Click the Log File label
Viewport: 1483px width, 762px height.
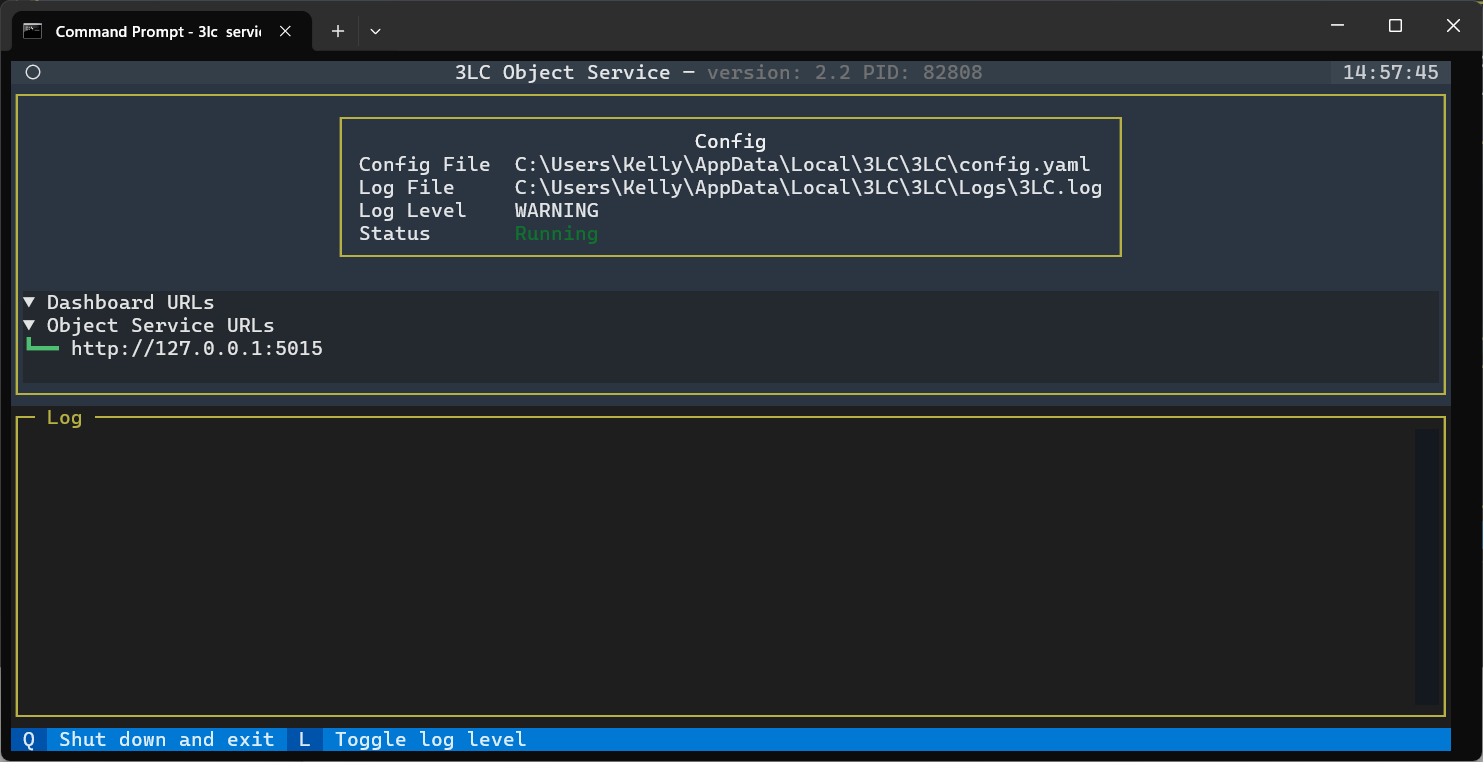click(407, 187)
